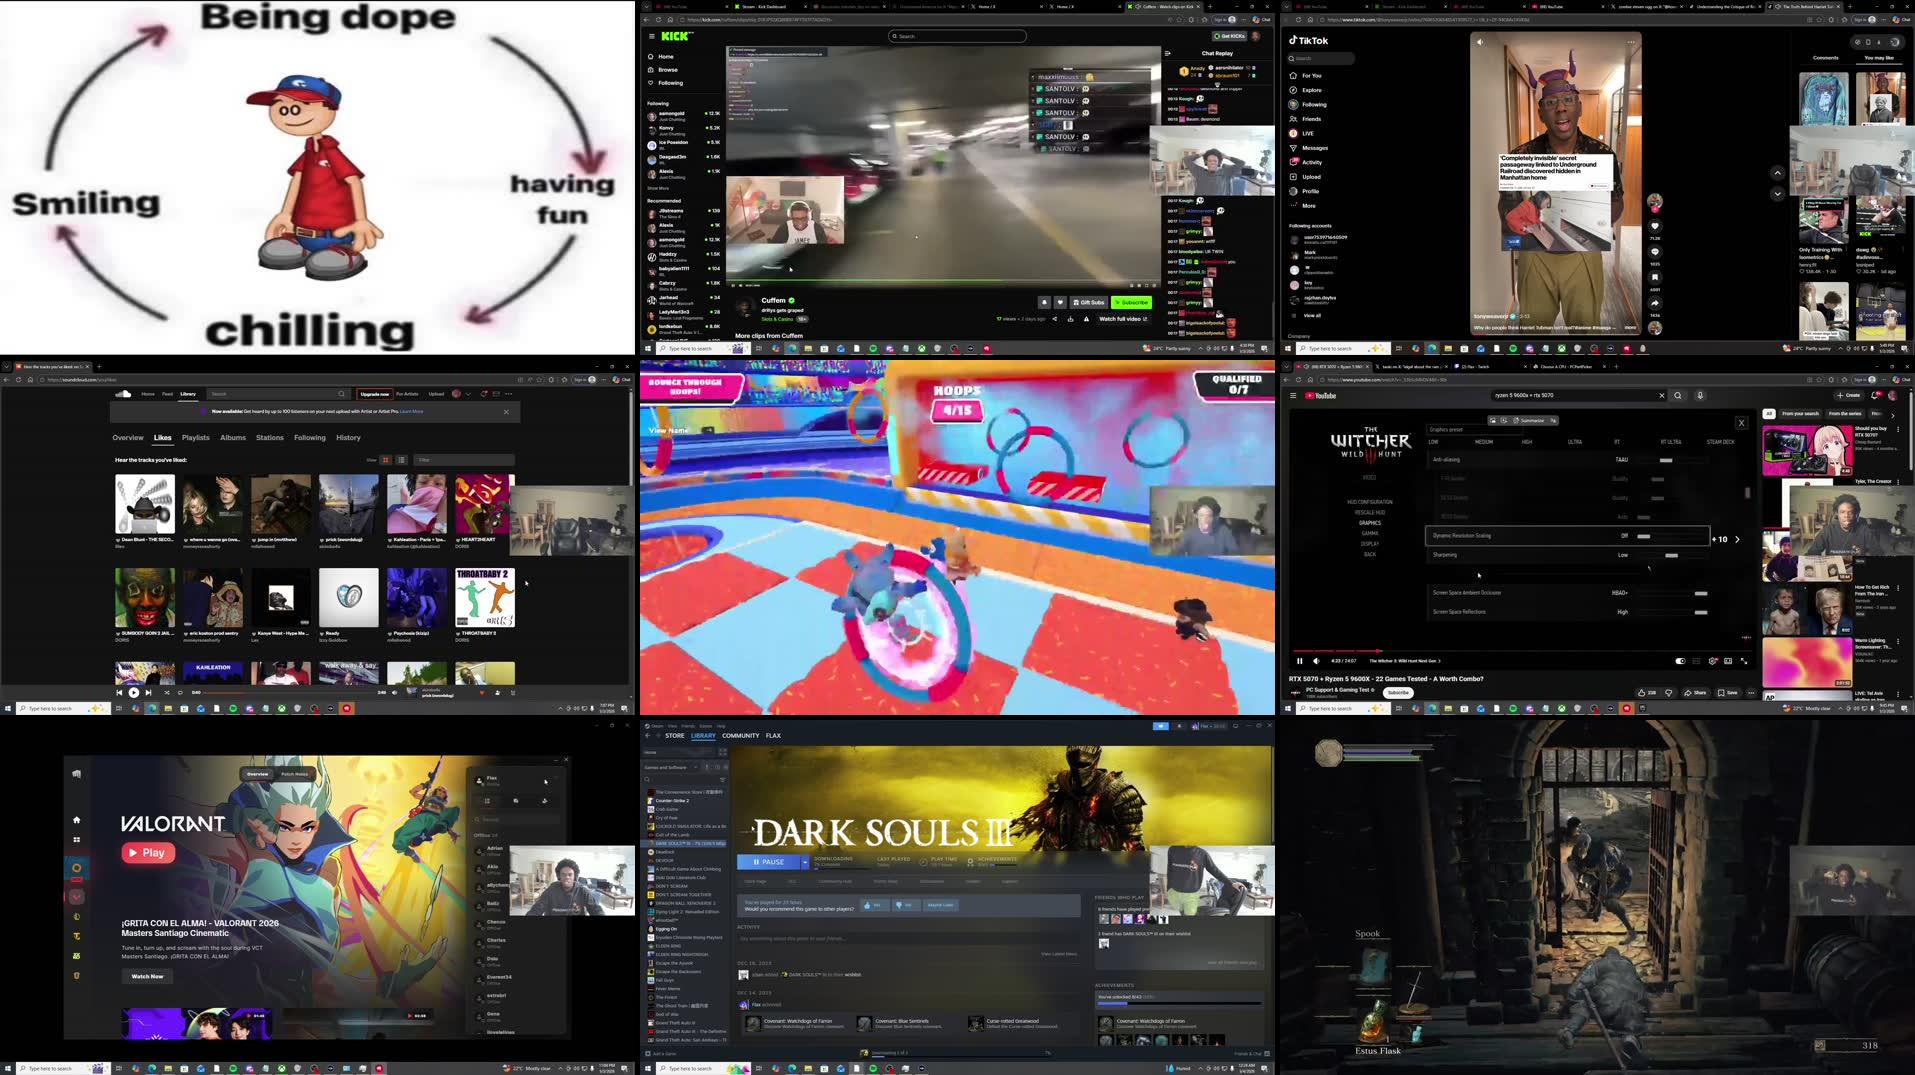Switch SoundCloud likes to list view

pyautogui.click(x=402, y=460)
